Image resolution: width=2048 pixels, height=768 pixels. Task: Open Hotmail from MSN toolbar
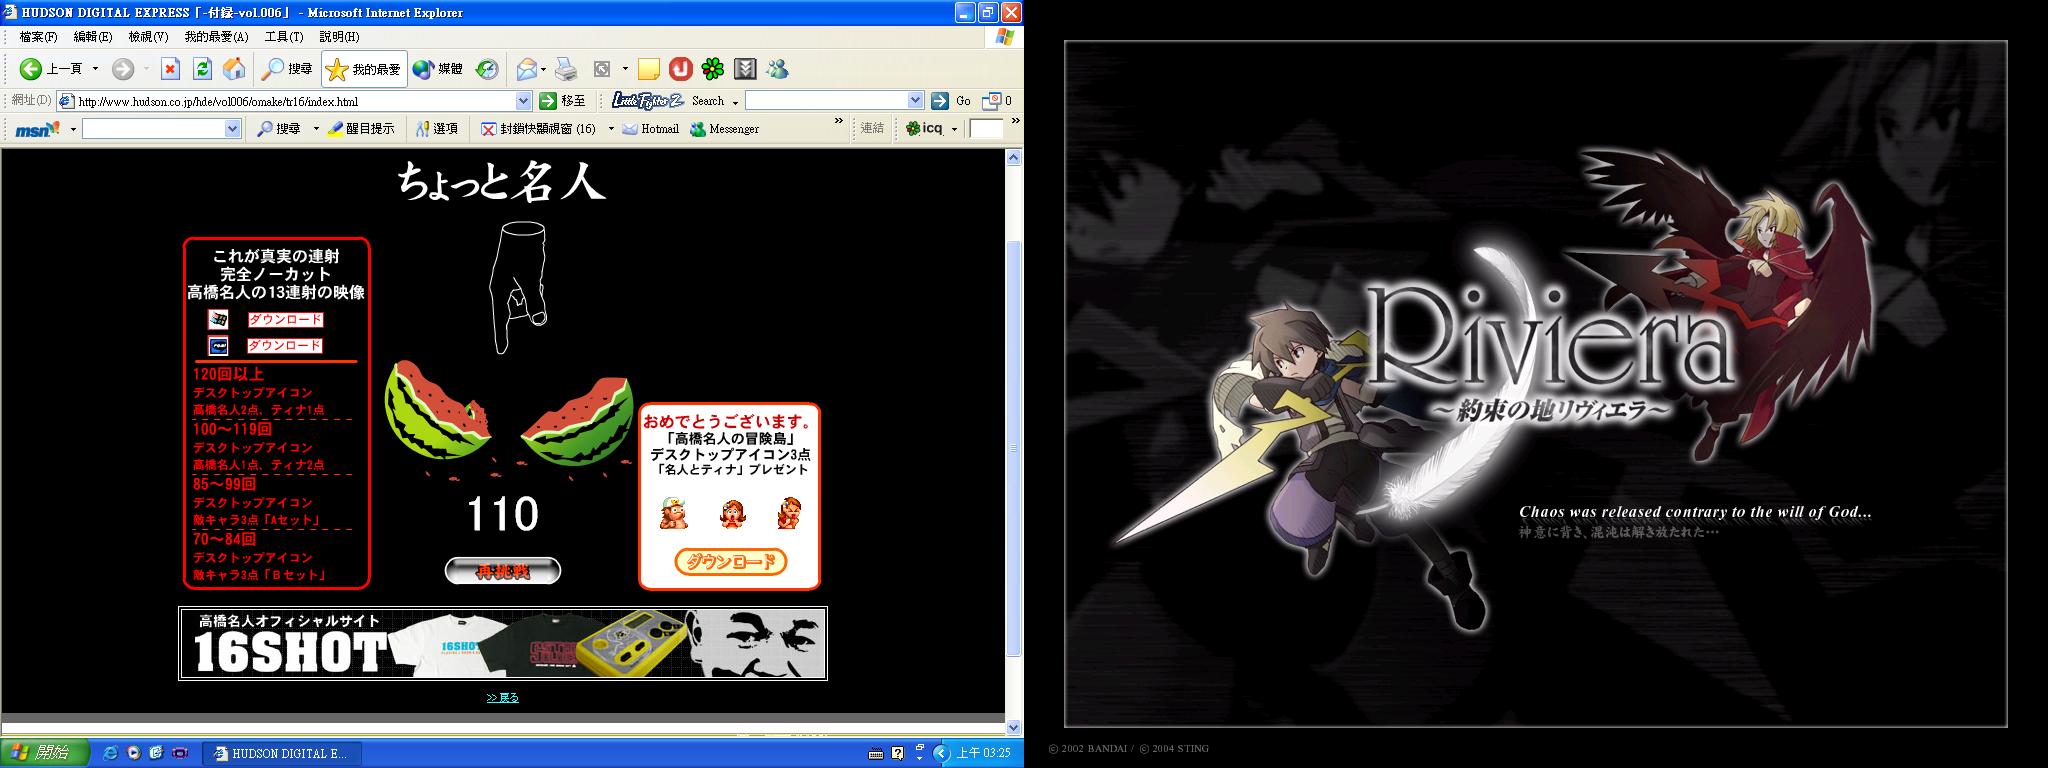tap(650, 128)
